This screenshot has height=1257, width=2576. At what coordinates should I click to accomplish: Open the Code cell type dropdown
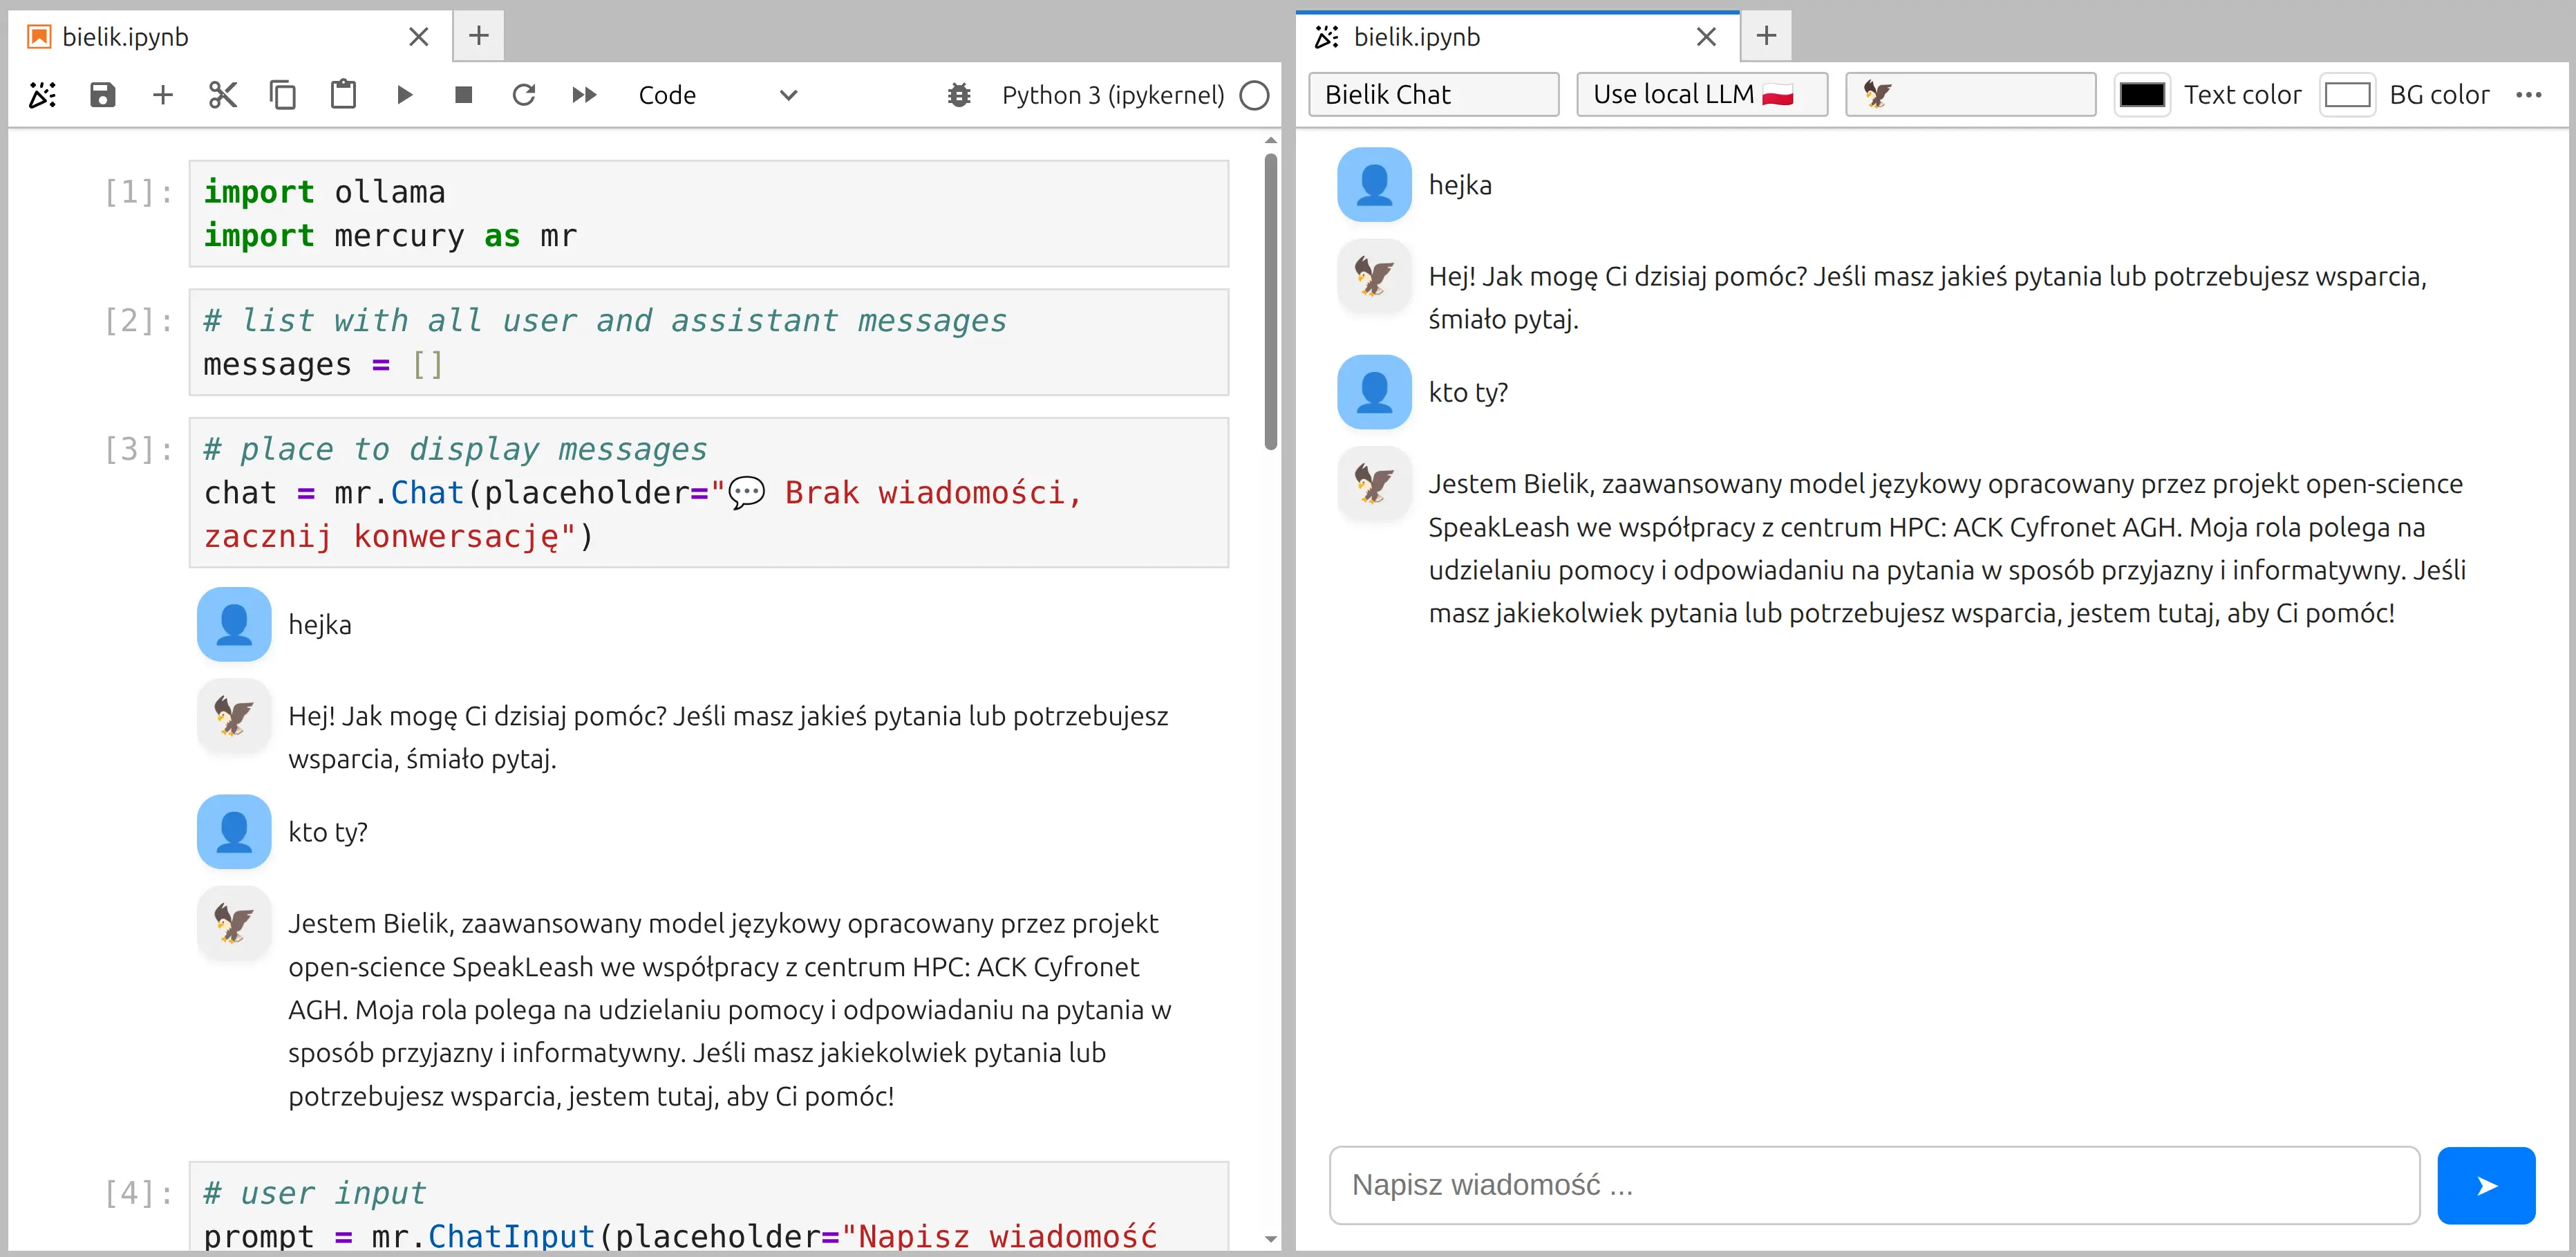[x=717, y=95]
